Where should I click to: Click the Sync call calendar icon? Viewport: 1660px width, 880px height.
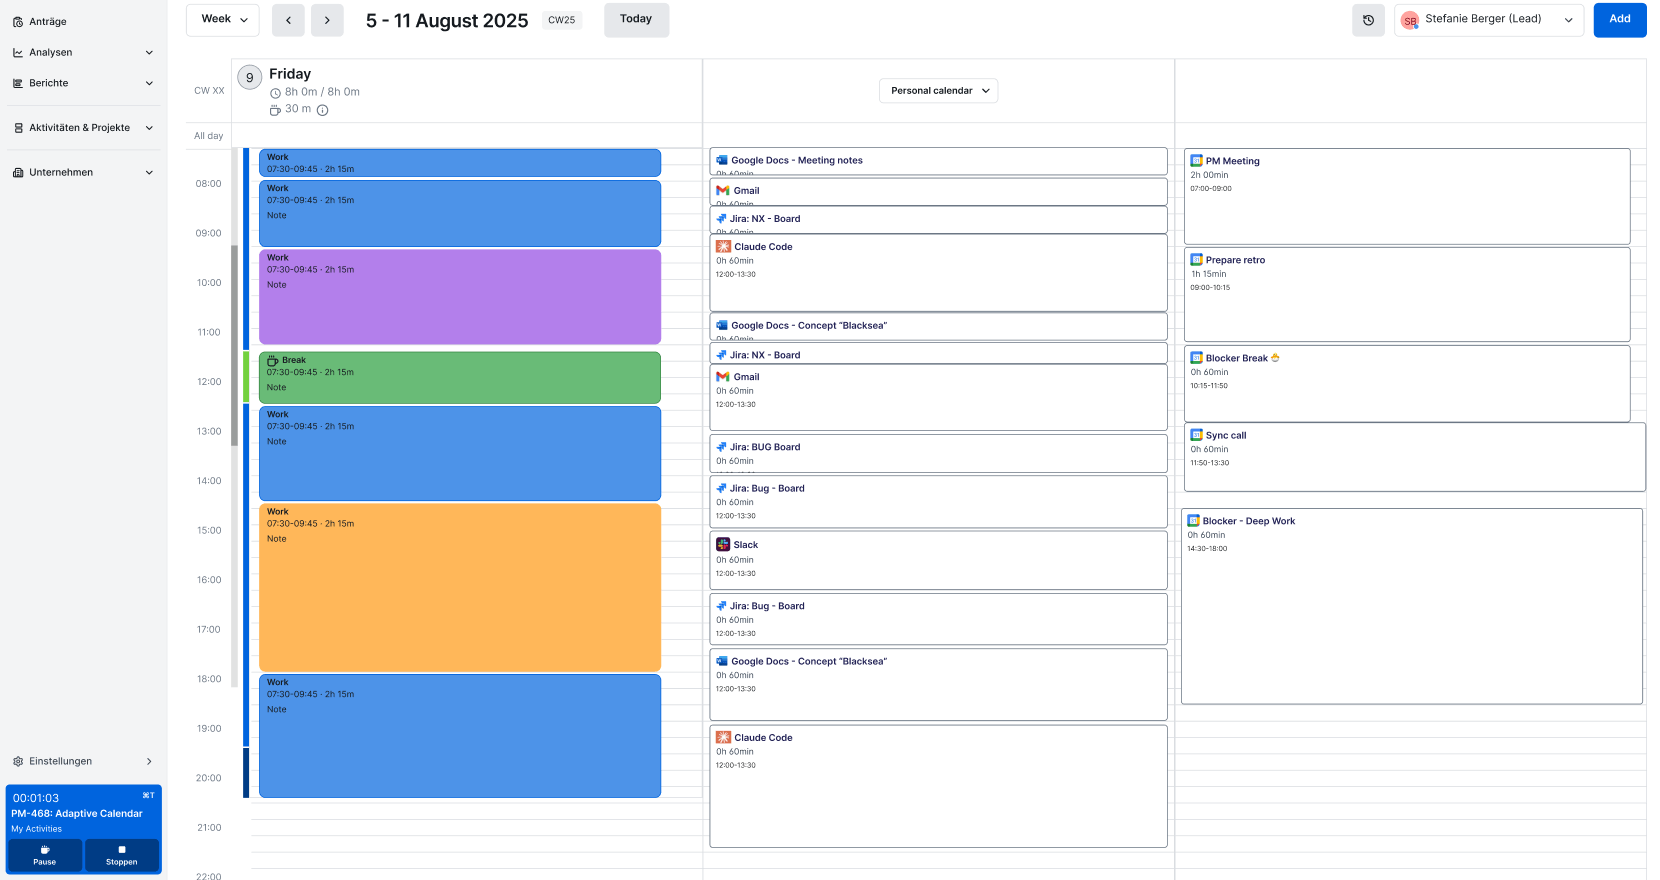pos(1196,435)
